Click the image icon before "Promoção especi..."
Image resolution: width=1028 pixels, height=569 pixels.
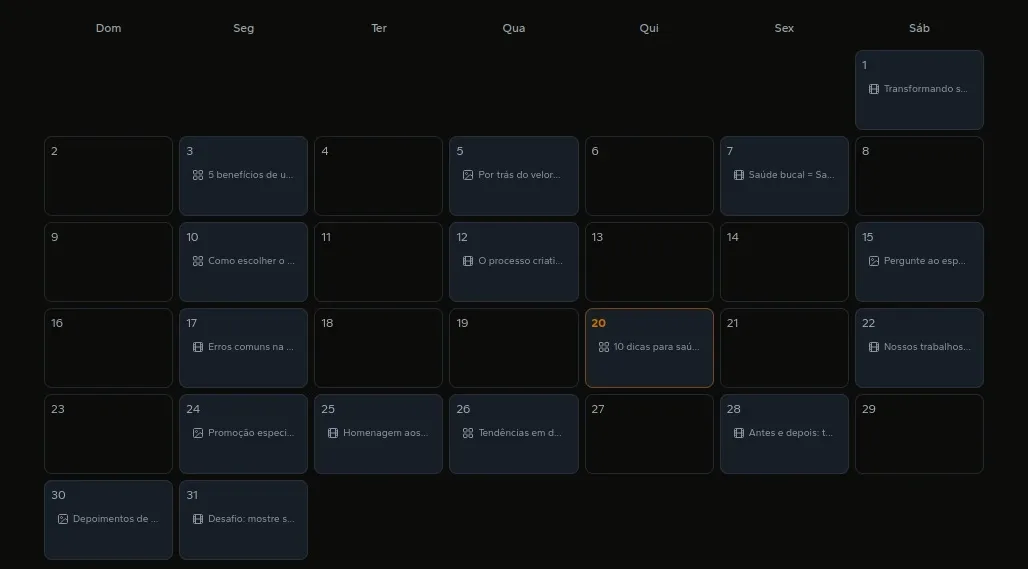pyautogui.click(x=197, y=433)
